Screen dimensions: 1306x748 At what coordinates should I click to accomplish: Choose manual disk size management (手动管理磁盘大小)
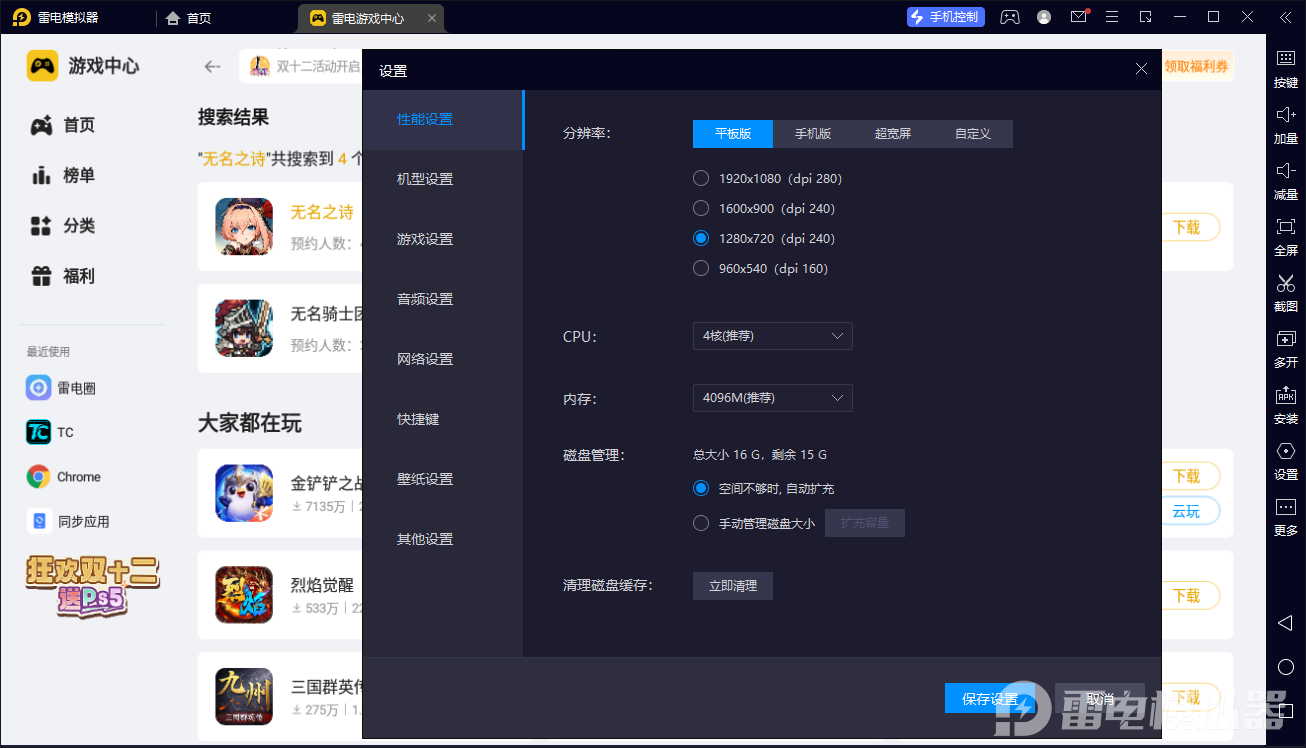click(x=701, y=523)
